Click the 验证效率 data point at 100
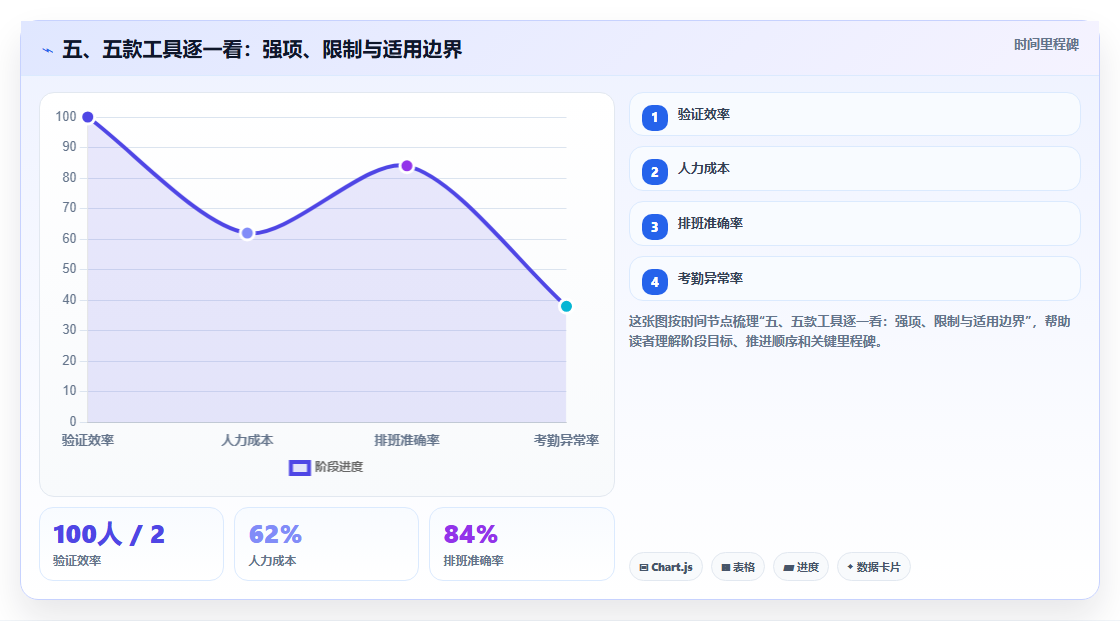Screen dimensions: 1120x621 pyautogui.click(x=88, y=117)
